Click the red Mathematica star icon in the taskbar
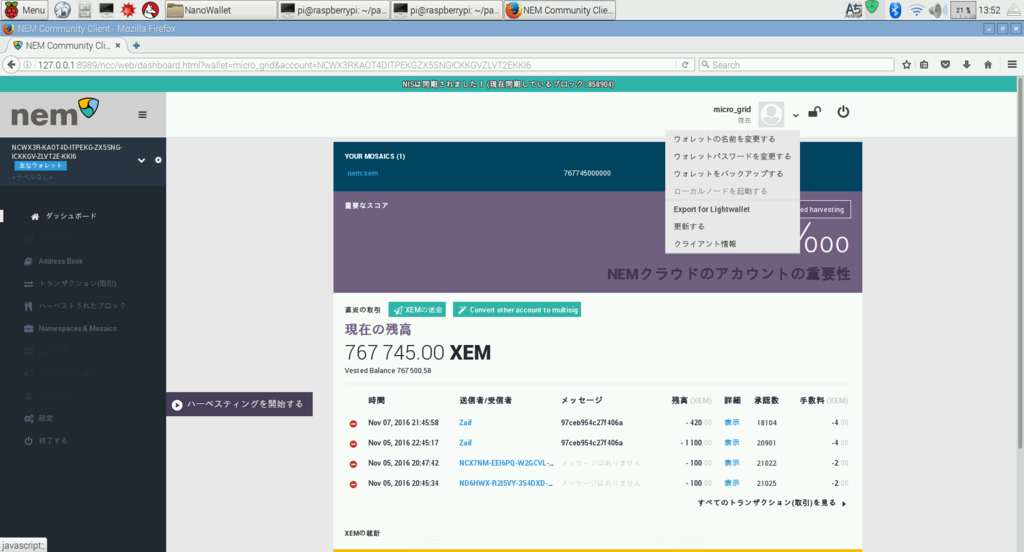 point(128,10)
